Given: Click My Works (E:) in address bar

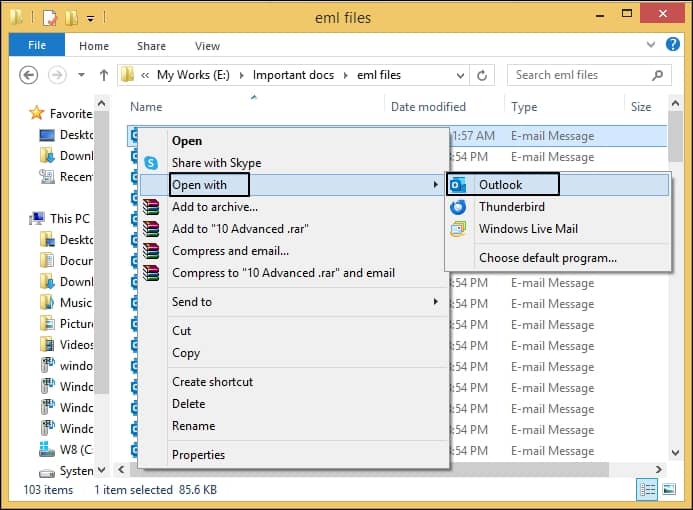Looking at the screenshot, I should tap(193, 75).
